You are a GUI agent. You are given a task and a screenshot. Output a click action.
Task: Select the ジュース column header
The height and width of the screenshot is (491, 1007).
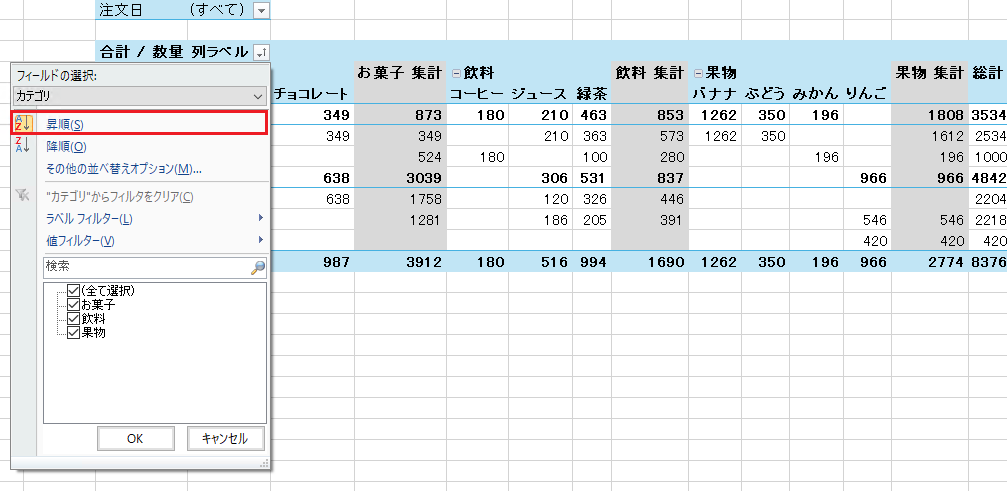(539, 94)
